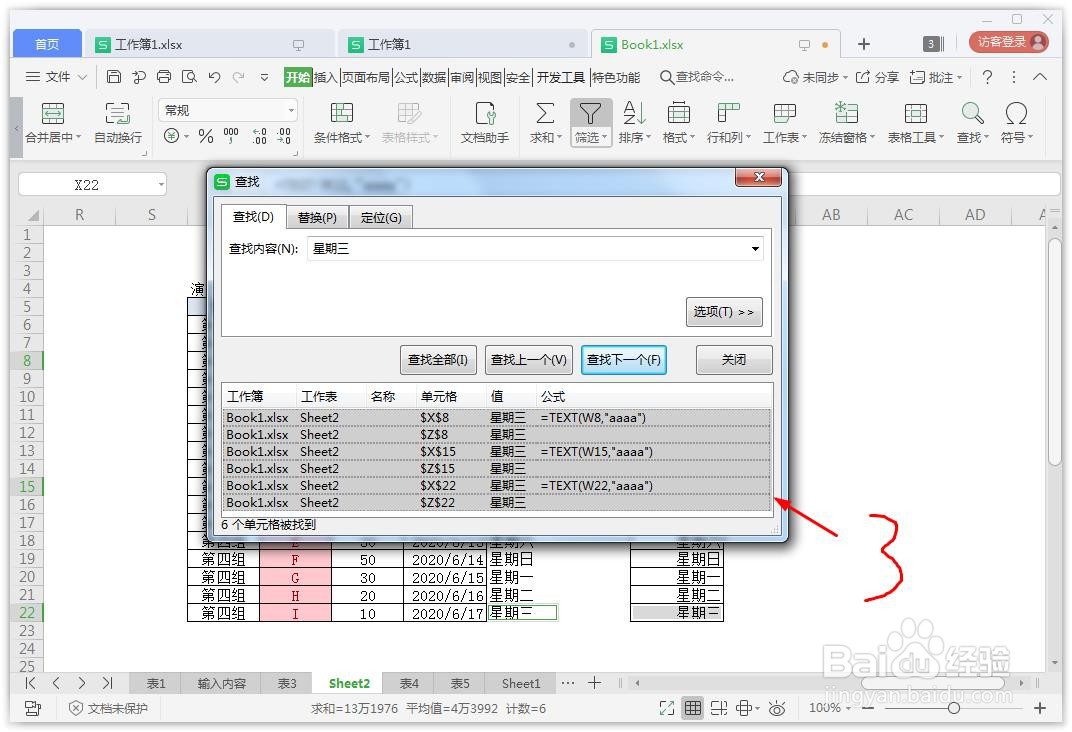Screen dimensions: 1072x732
Task: Open the 求和 (AutoSum) tool
Action: 543,120
